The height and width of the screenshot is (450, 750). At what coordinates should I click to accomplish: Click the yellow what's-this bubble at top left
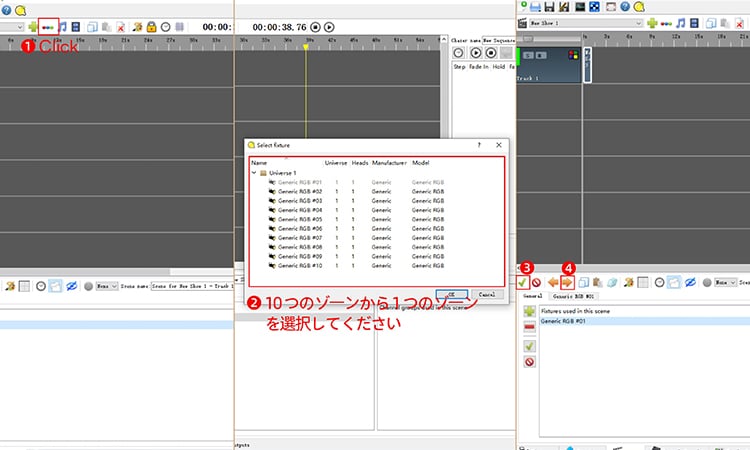[20, 10]
